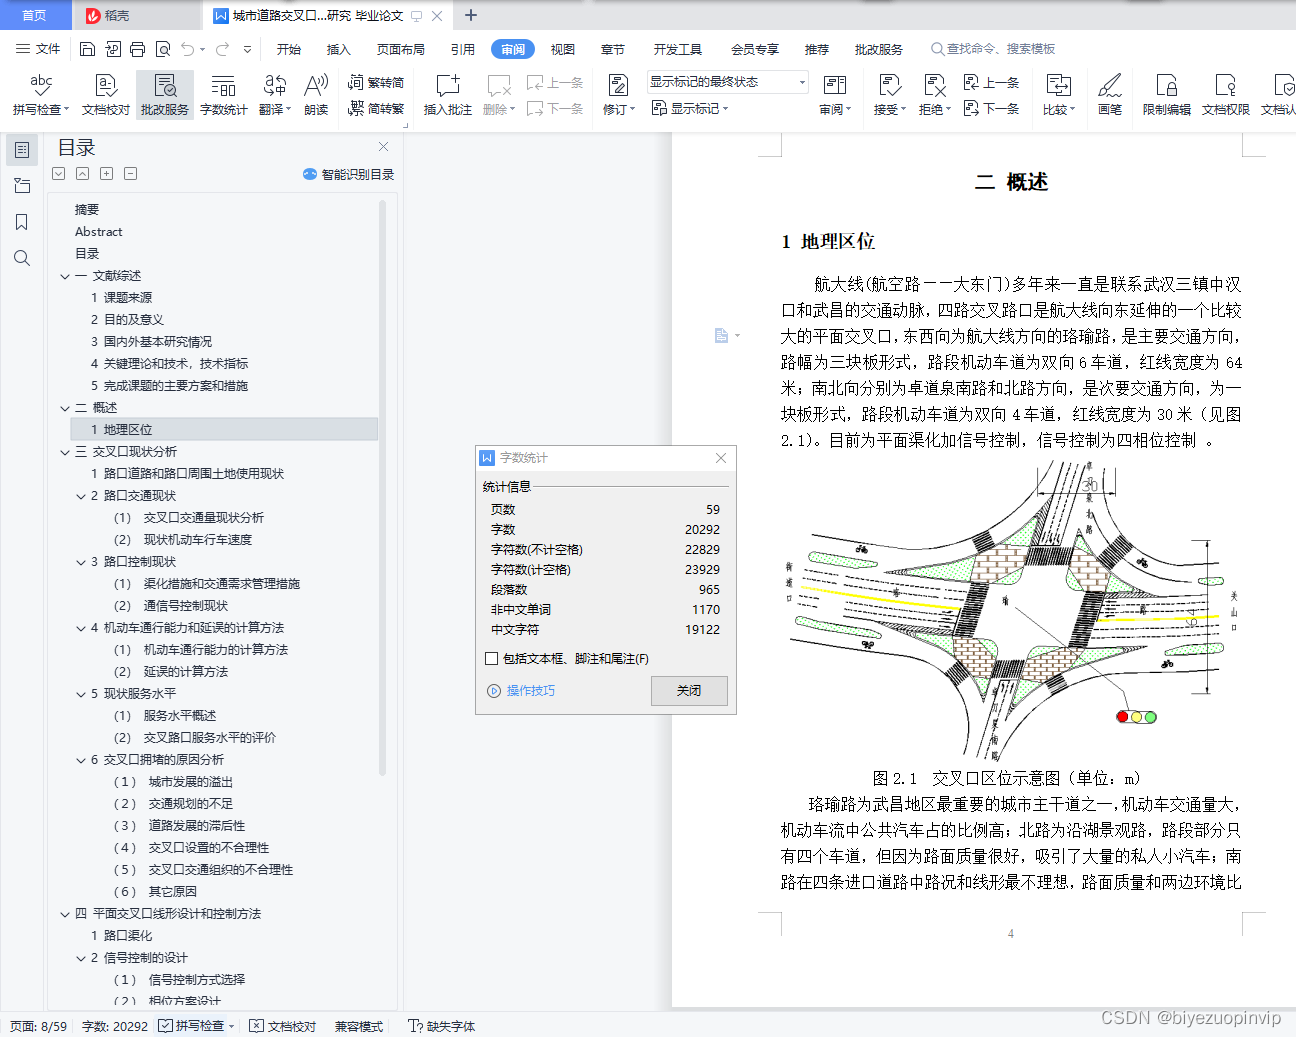Click the 批改服务 ribbon icon
Image resolution: width=1296 pixels, height=1037 pixels.
[x=165, y=95]
